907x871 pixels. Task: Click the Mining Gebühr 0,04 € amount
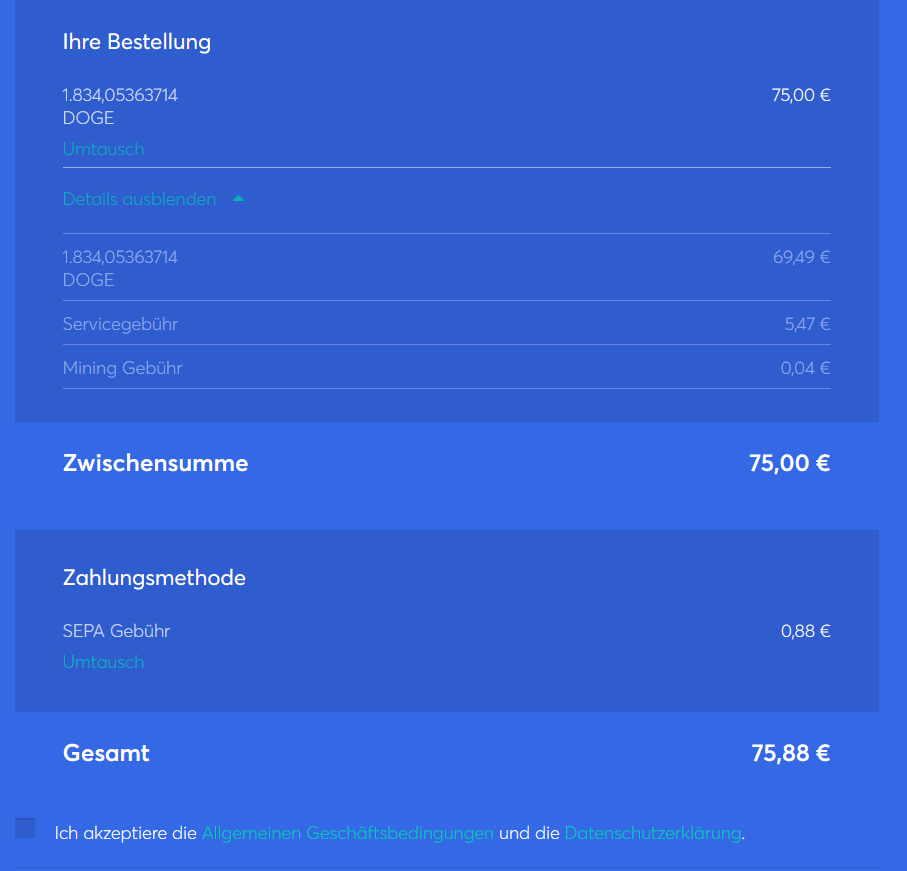805,368
